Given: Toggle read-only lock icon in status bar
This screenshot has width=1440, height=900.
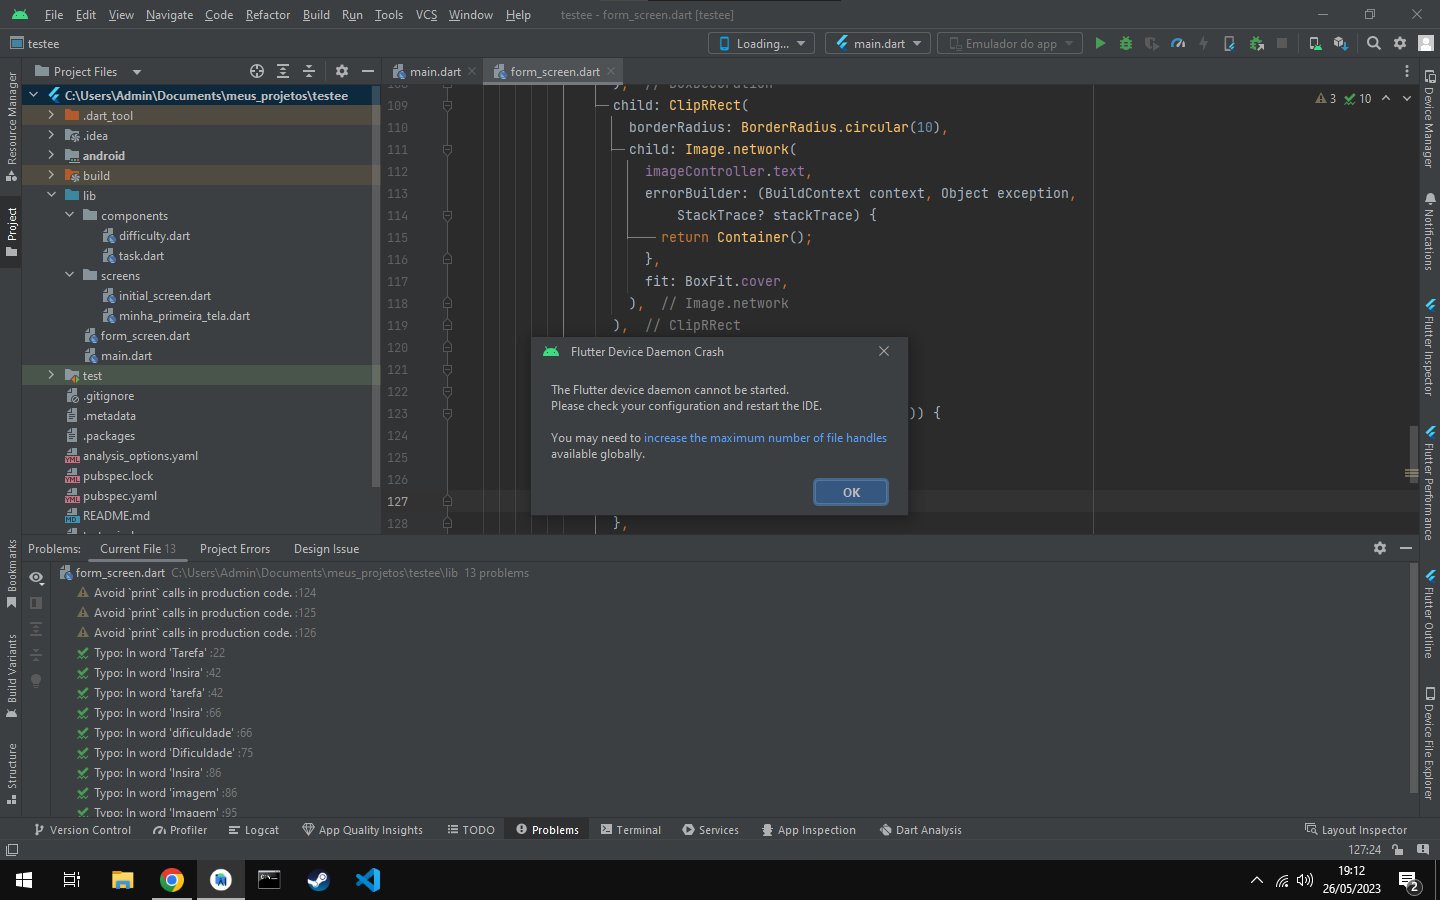Looking at the screenshot, I should tap(1397, 849).
